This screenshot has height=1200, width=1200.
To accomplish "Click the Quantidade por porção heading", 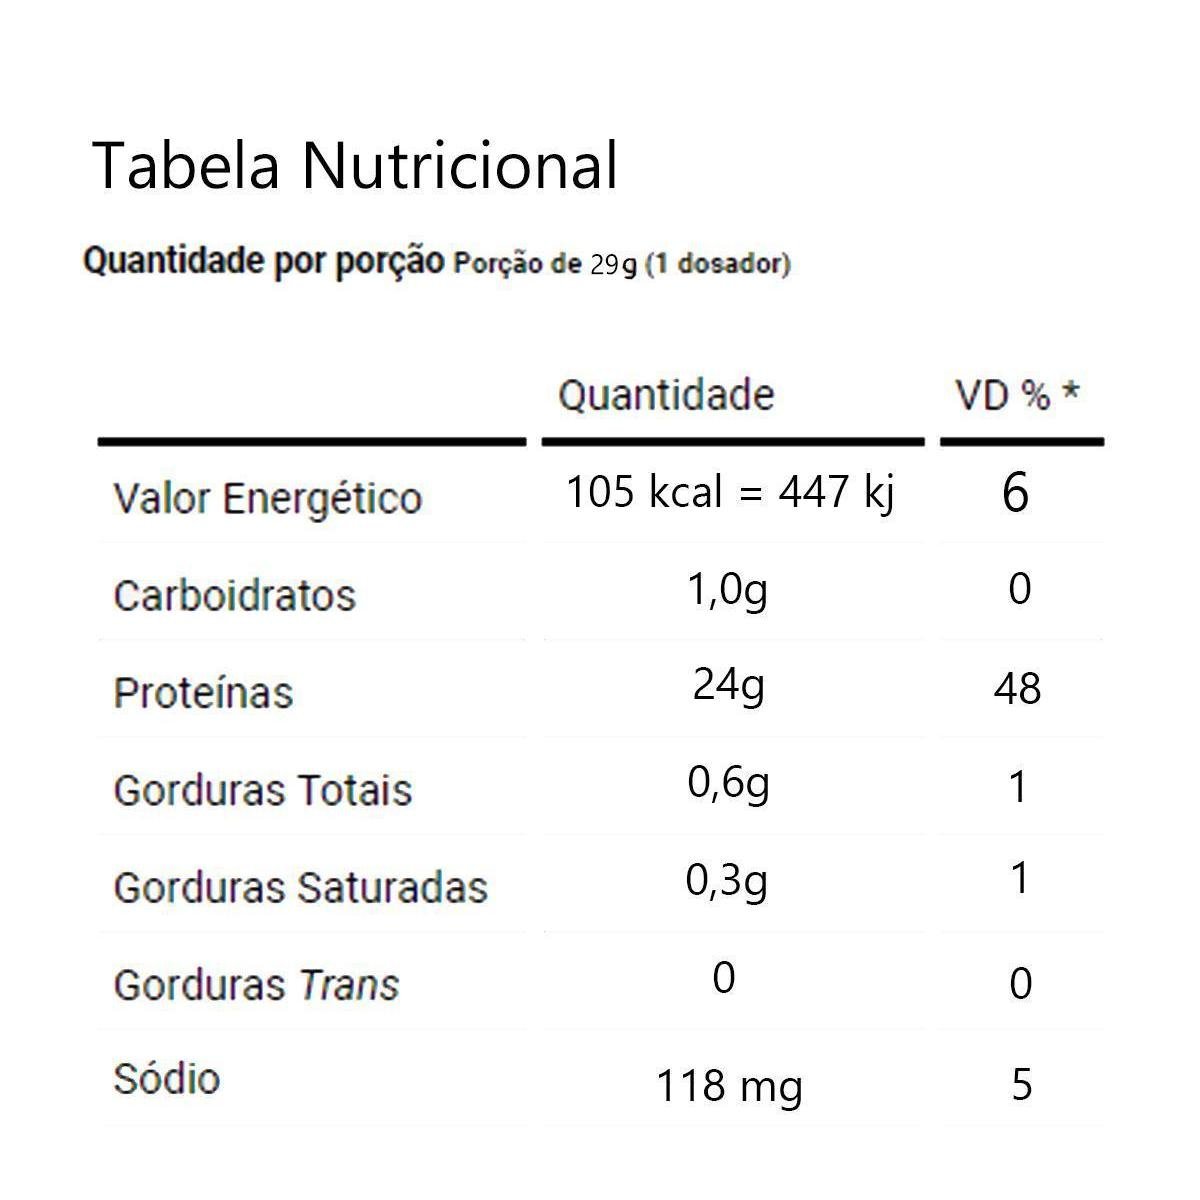I will tap(263, 262).
